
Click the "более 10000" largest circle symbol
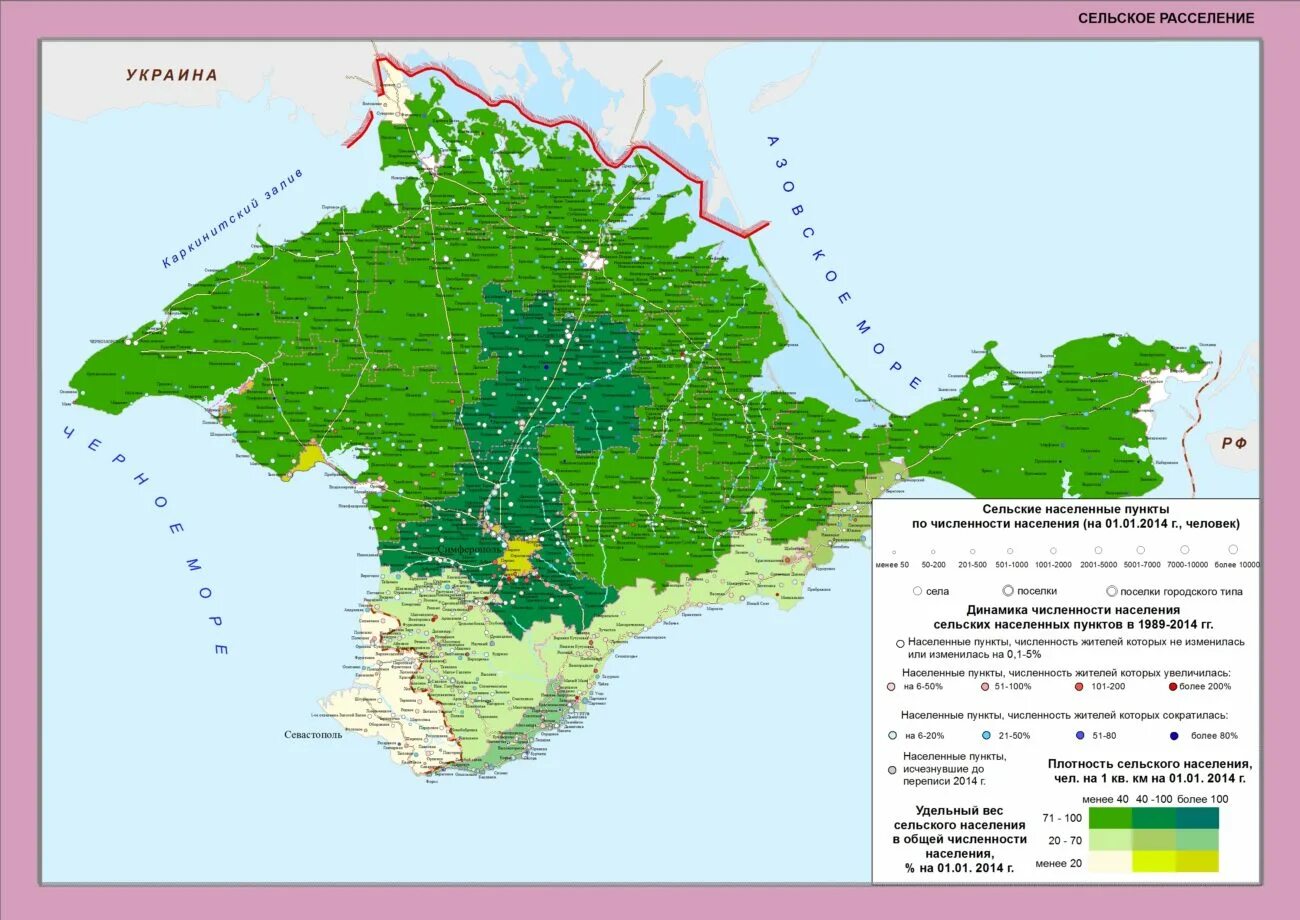coord(1232,552)
